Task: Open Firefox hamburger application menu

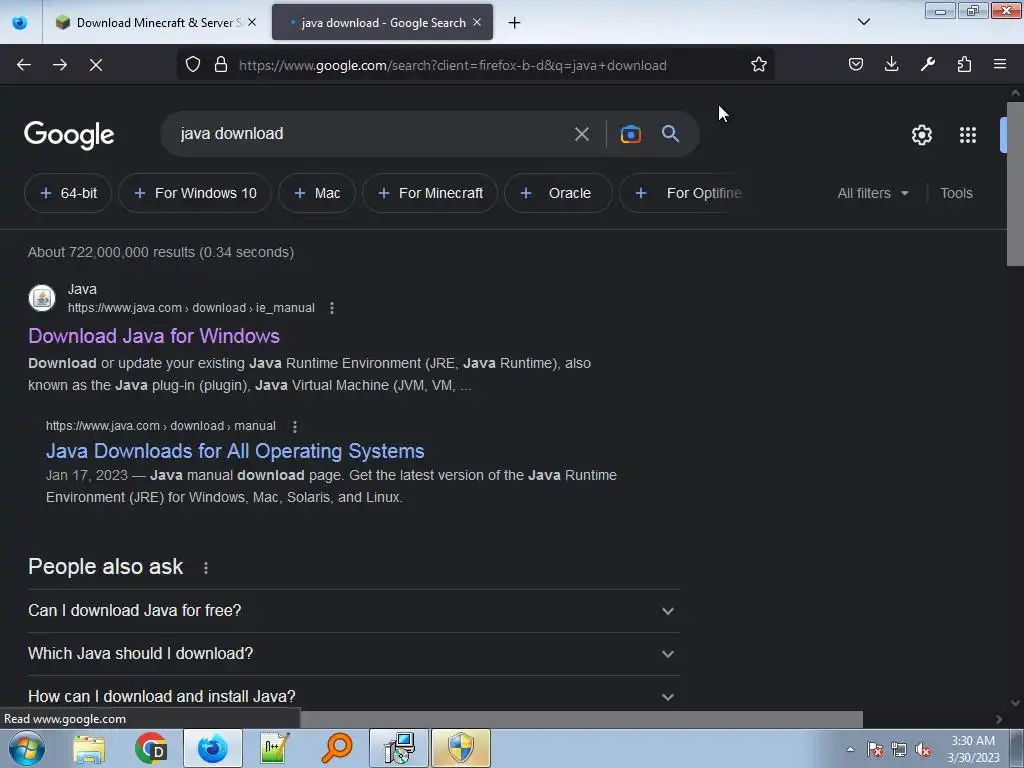Action: pyautogui.click(x=1000, y=64)
